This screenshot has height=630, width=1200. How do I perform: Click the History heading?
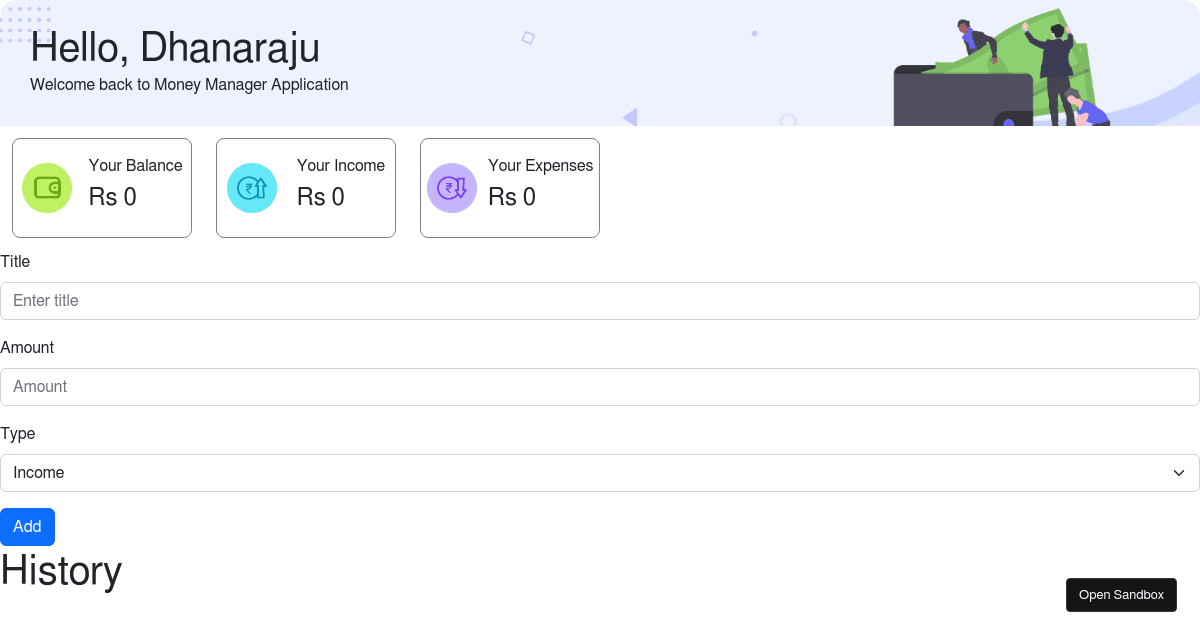(61, 571)
